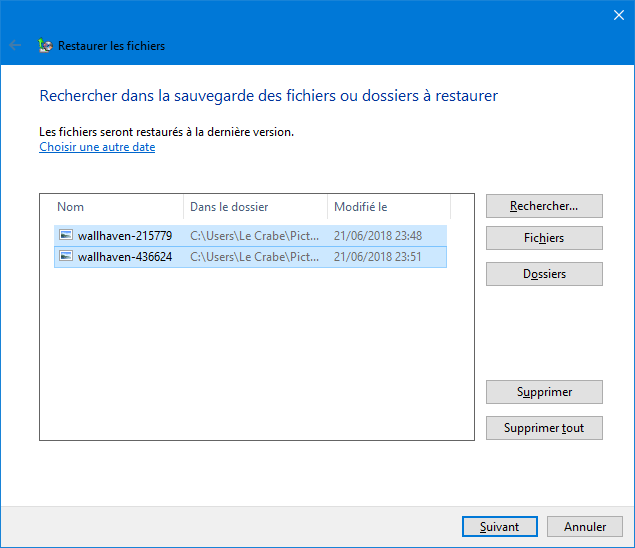The width and height of the screenshot is (635, 548).
Task: Proceed with the Suivant button
Action: click(500, 527)
